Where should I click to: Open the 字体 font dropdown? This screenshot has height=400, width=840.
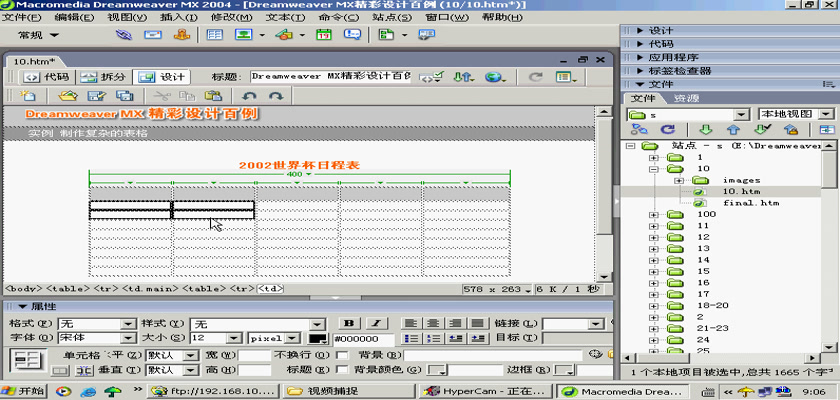(129, 338)
